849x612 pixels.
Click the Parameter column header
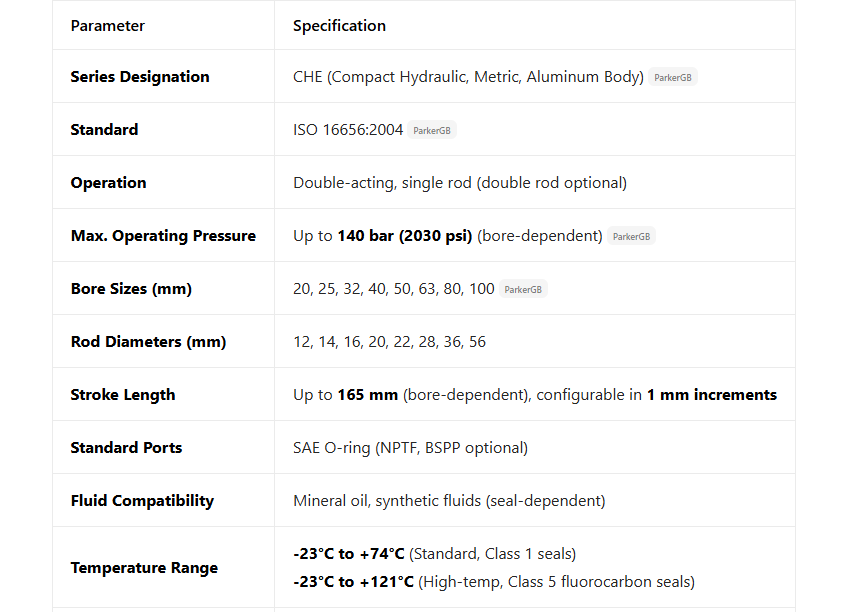coord(108,26)
